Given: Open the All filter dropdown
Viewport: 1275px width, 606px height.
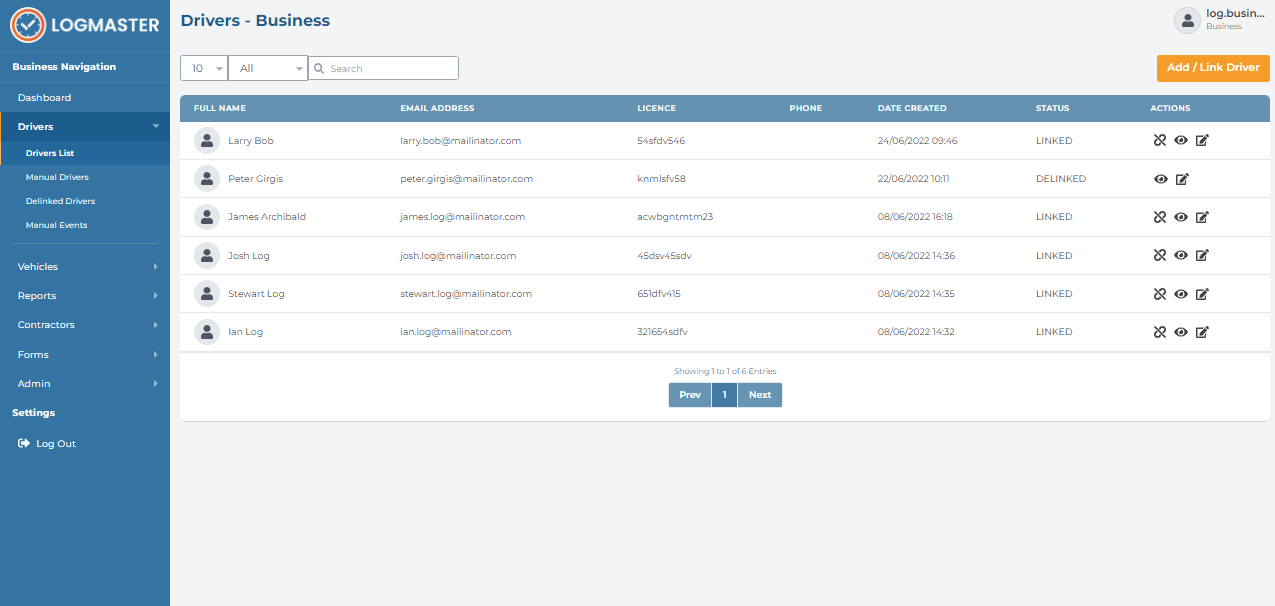Looking at the screenshot, I should point(268,68).
